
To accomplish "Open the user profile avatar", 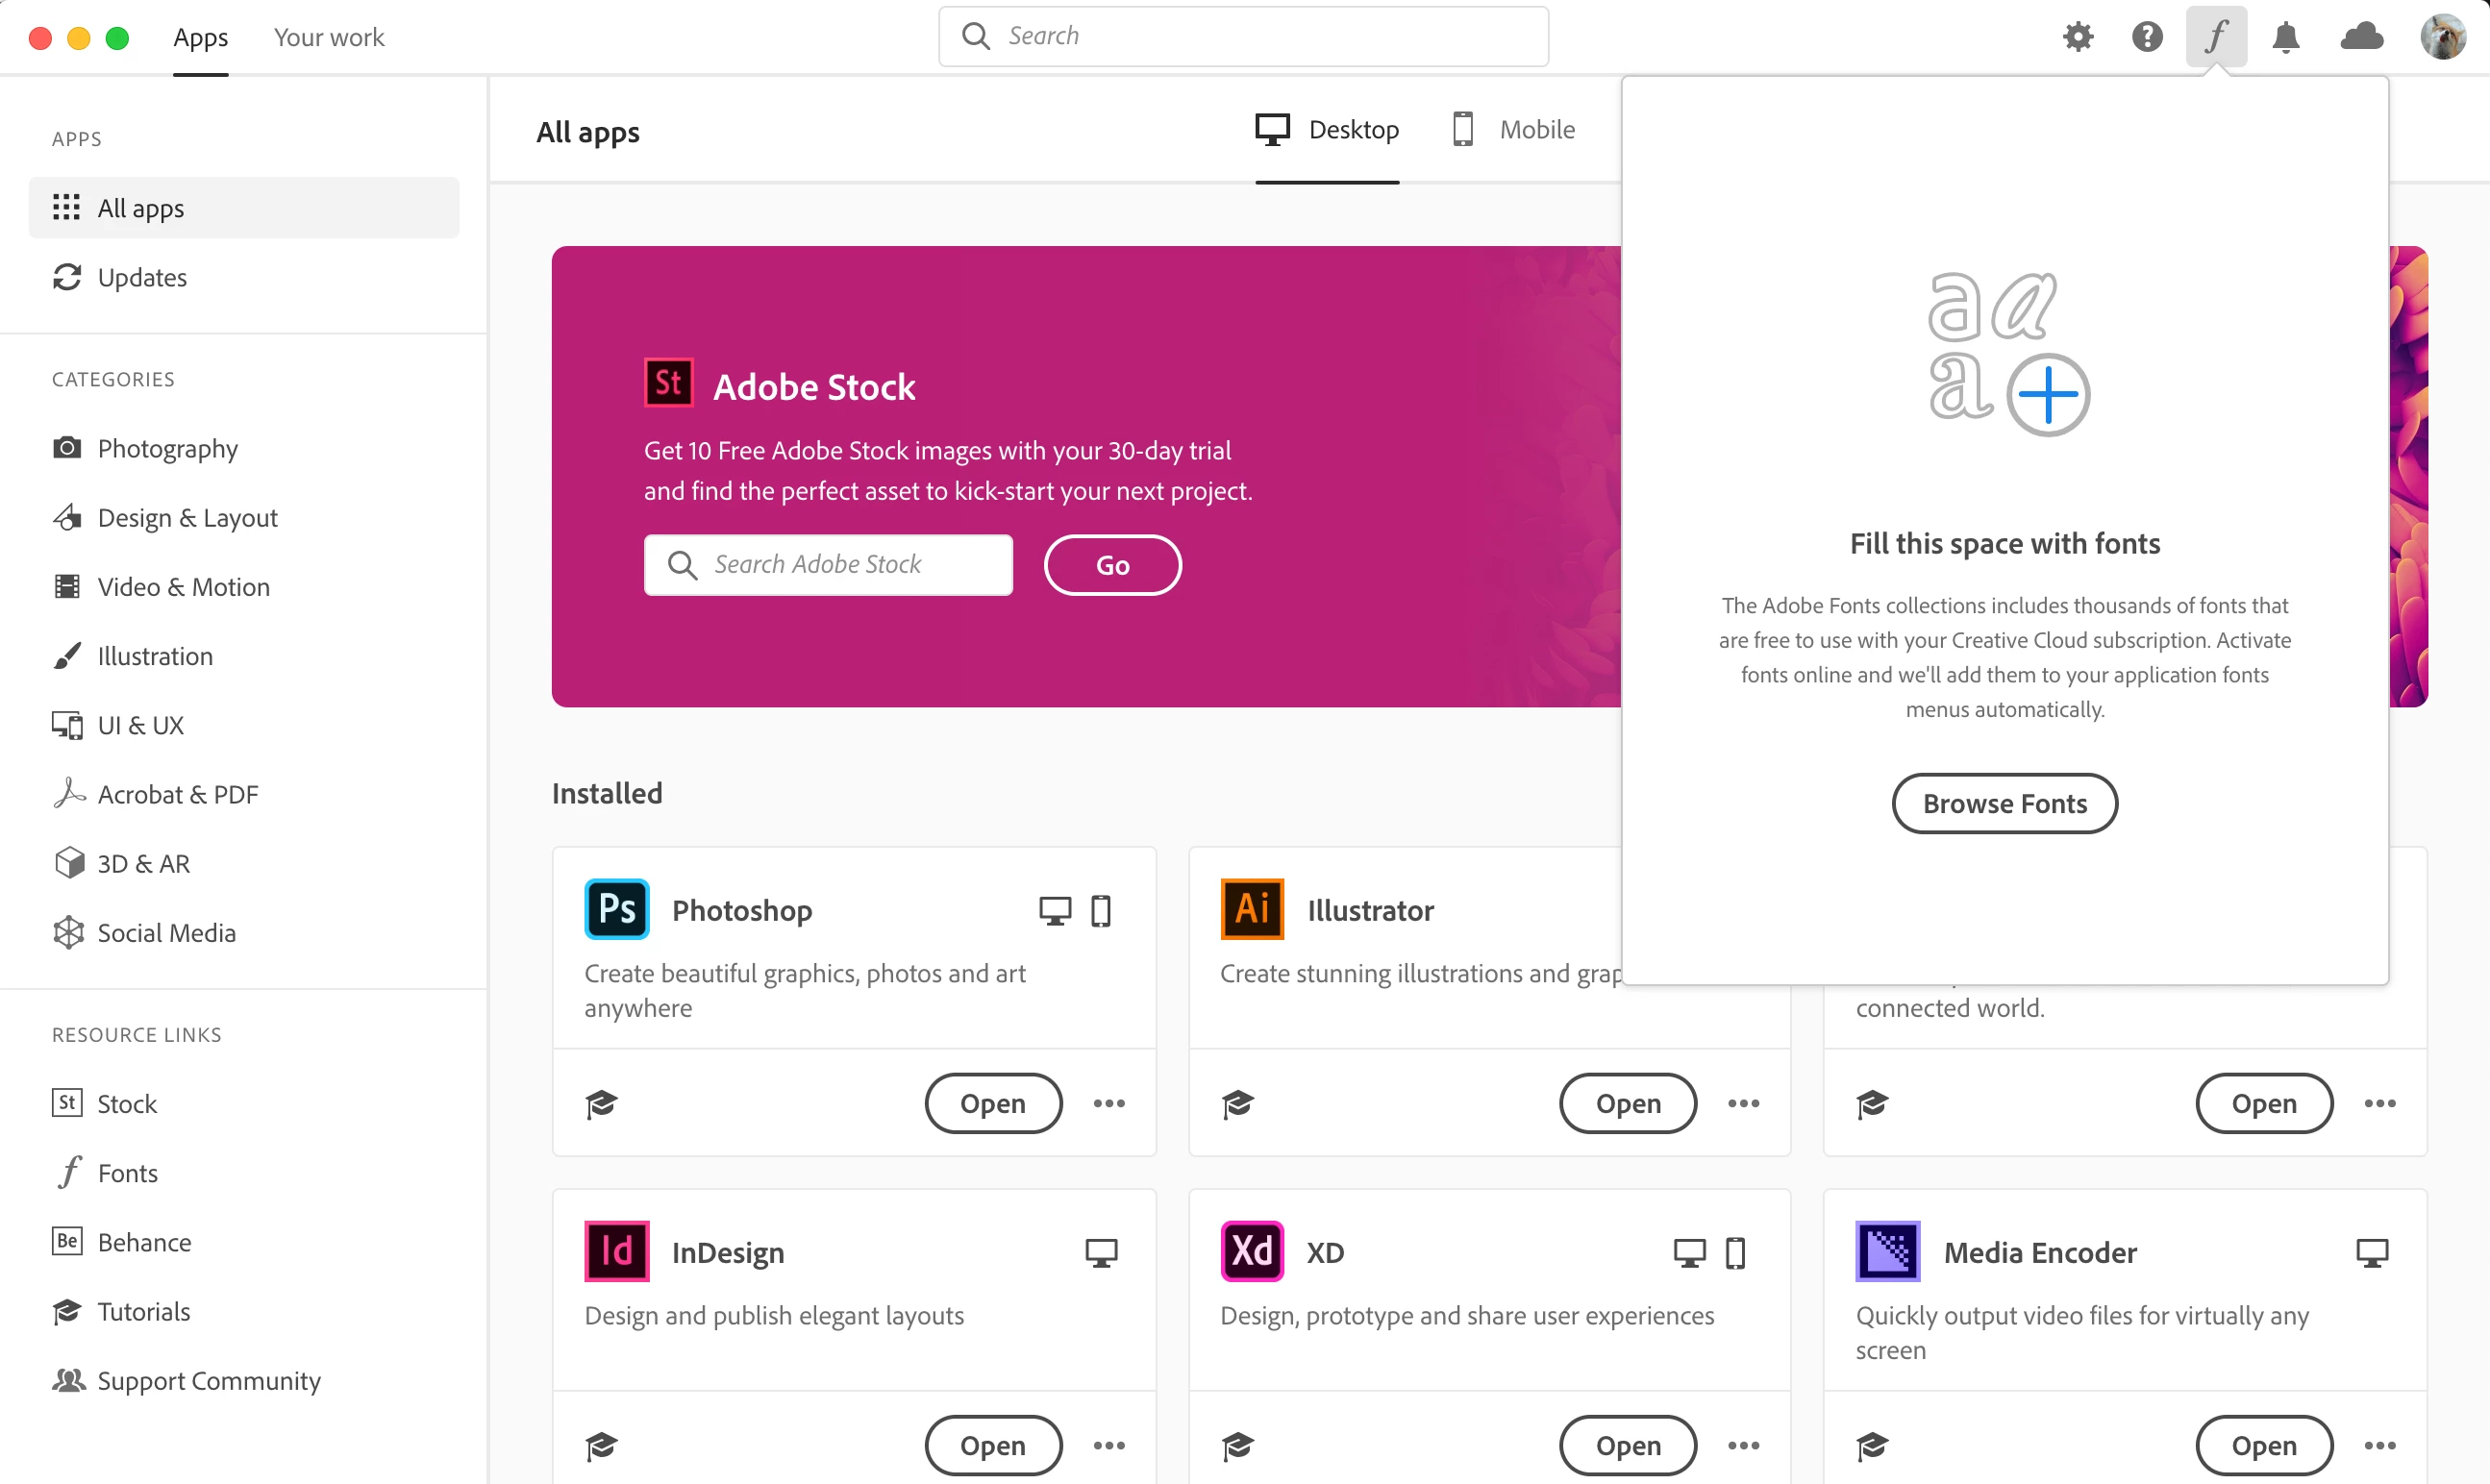I will point(2442,37).
